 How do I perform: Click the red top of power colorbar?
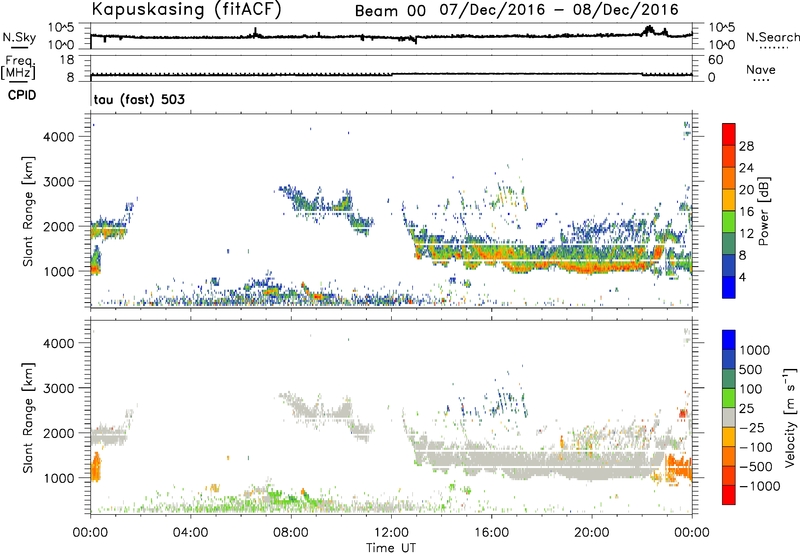click(x=729, y=134)
